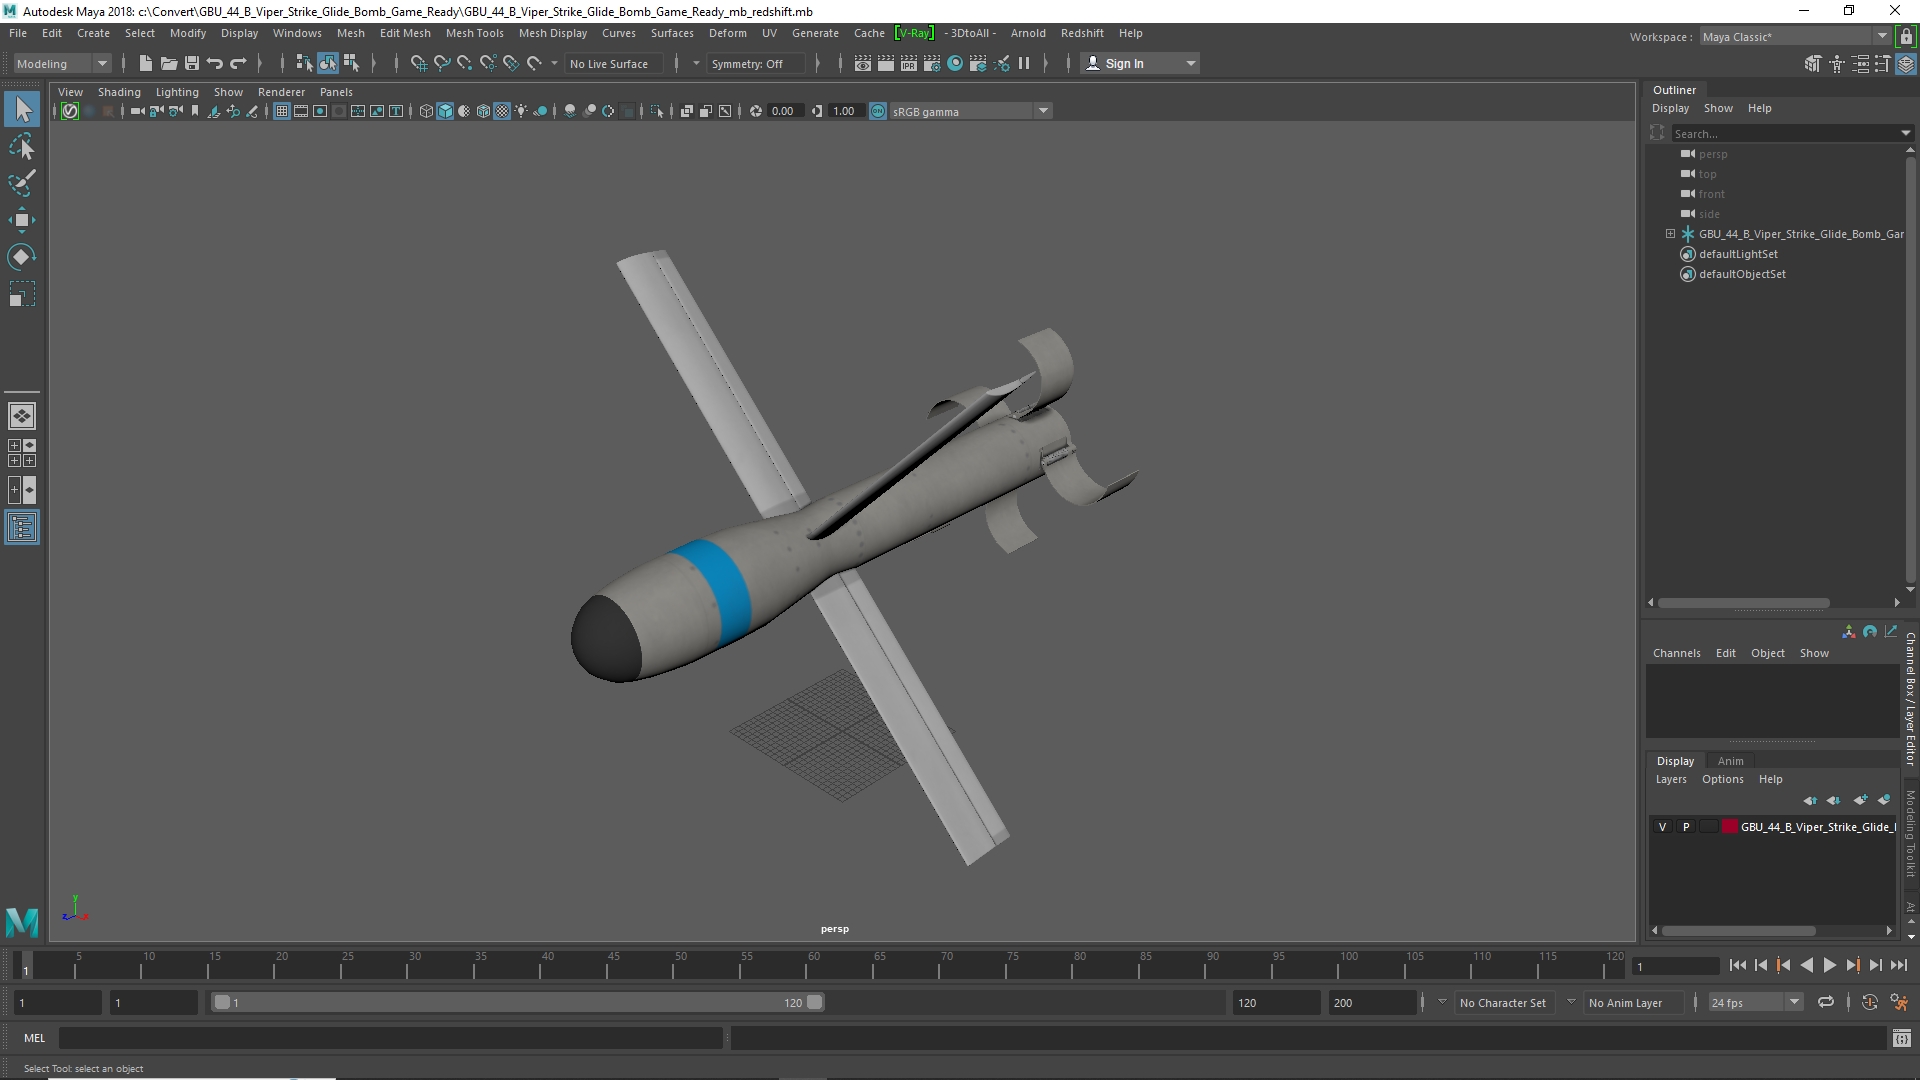The image size is (1920, 1080).
Task: Click the No Live Surface field
Action: pyautogui.click(x=612, y=63)
